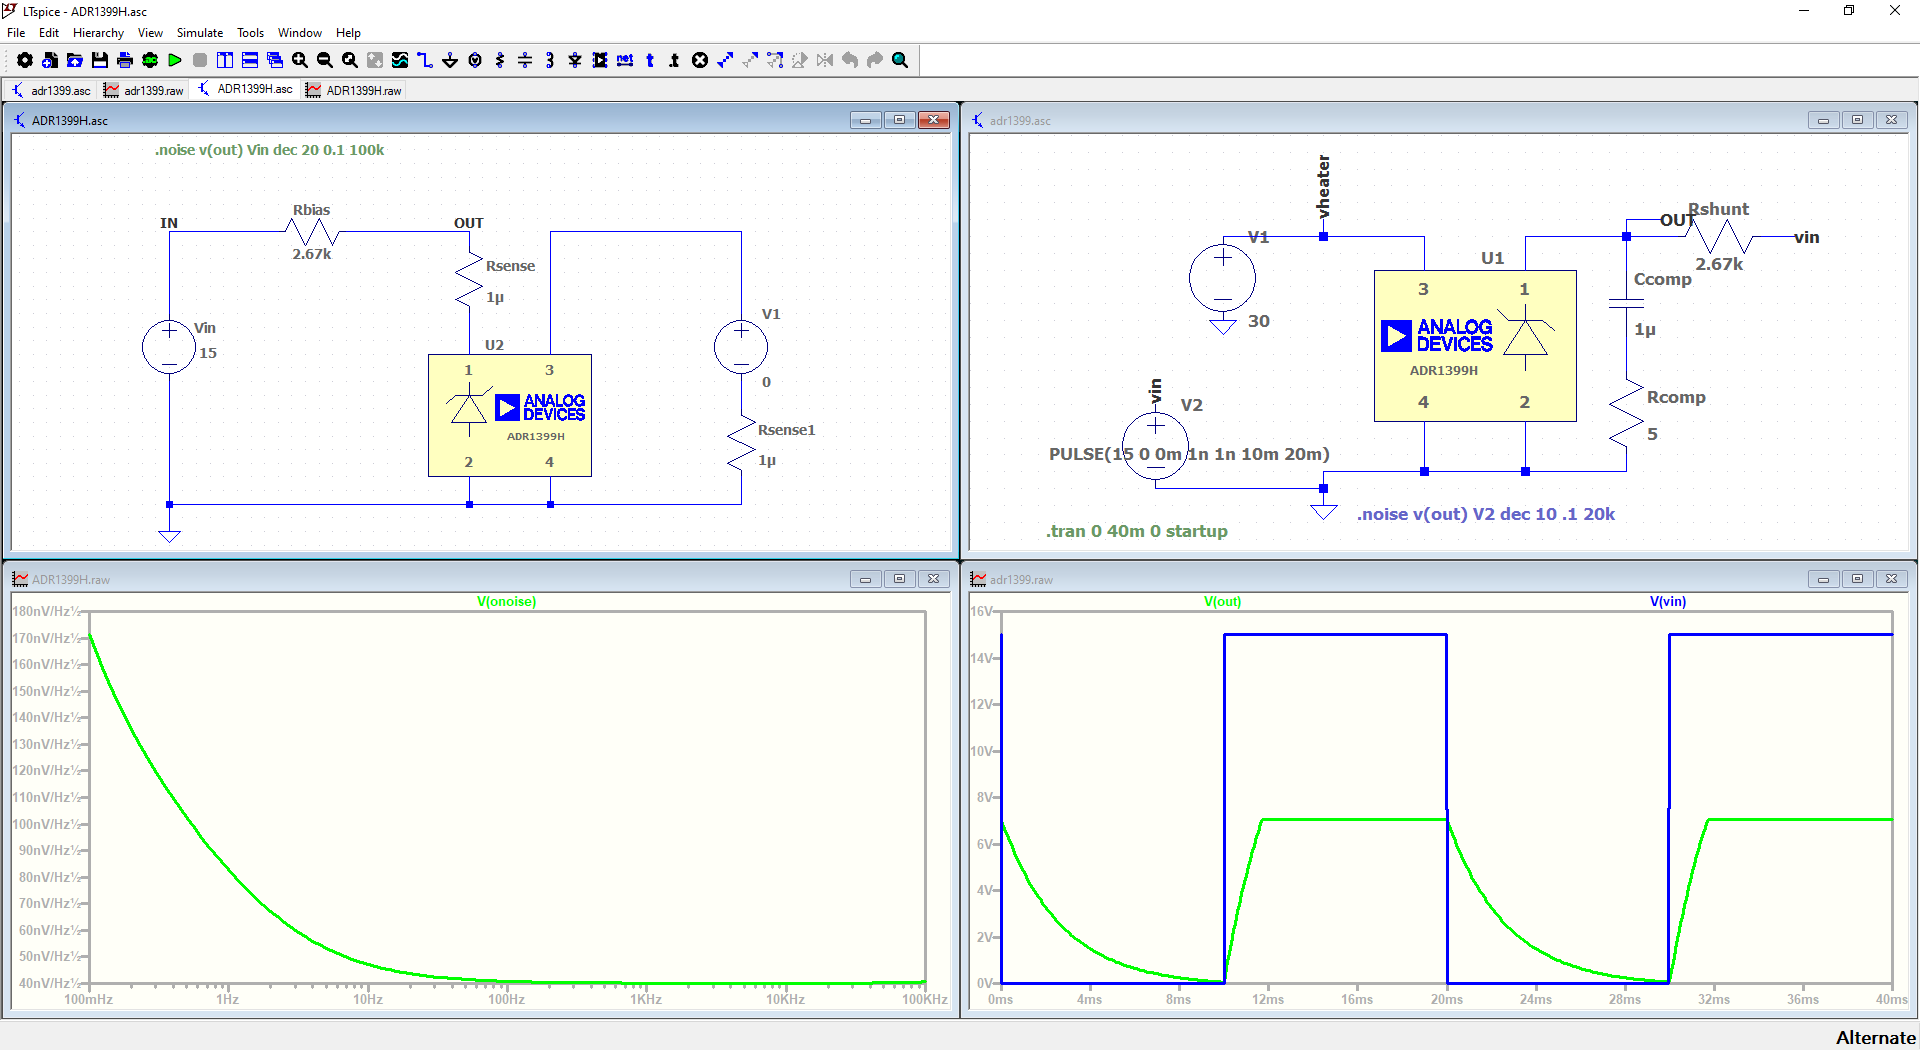This screenshot has width=1920, height=1050.
Task: Select the Ccomp capacitor label
Action: [x=1662, y=279]
